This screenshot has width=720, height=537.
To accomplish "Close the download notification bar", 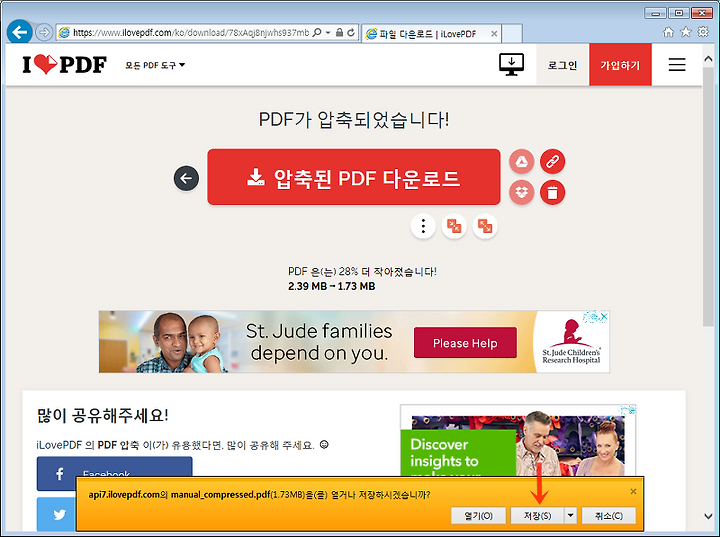I will [x=633, y=492].
